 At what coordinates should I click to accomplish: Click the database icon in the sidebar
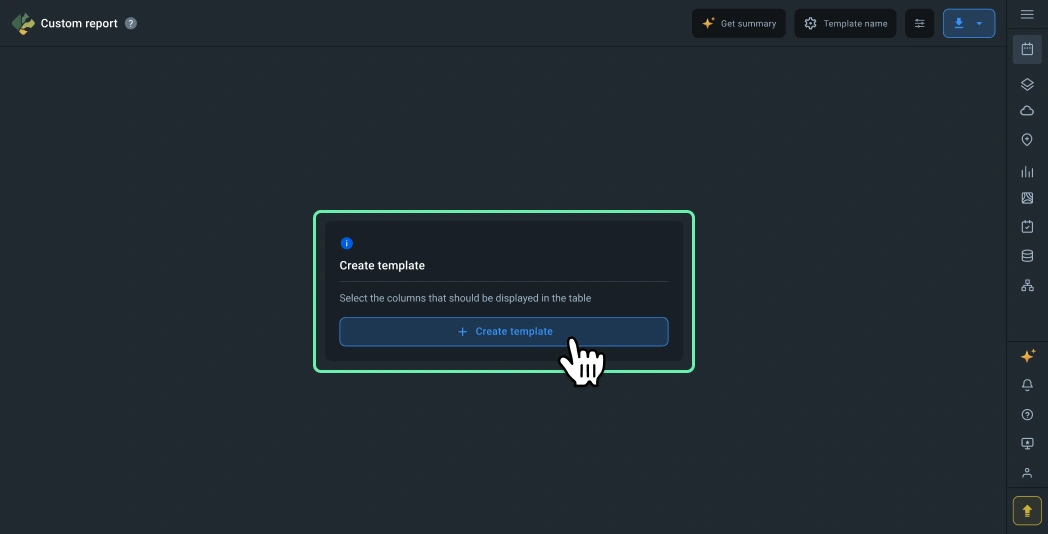1027,256
